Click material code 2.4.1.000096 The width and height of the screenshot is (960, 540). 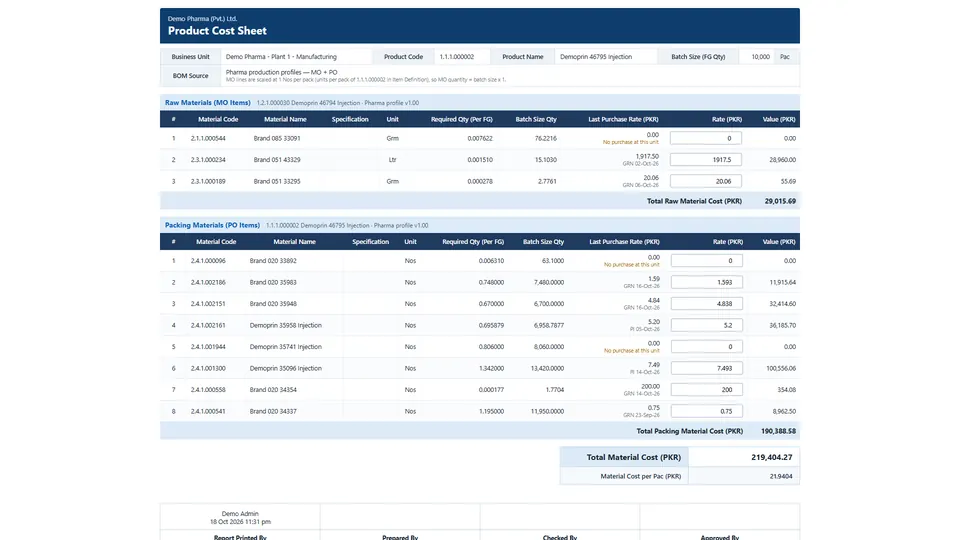(208, 261)
